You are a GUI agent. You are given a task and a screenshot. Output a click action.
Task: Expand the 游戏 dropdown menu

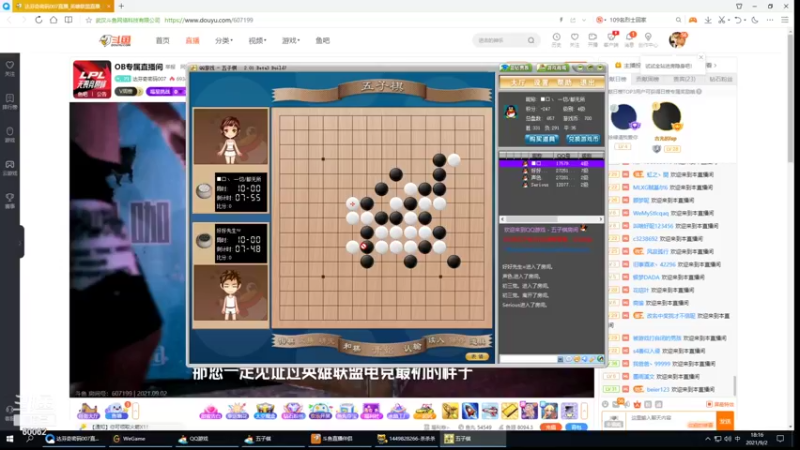tap(291, 40)
